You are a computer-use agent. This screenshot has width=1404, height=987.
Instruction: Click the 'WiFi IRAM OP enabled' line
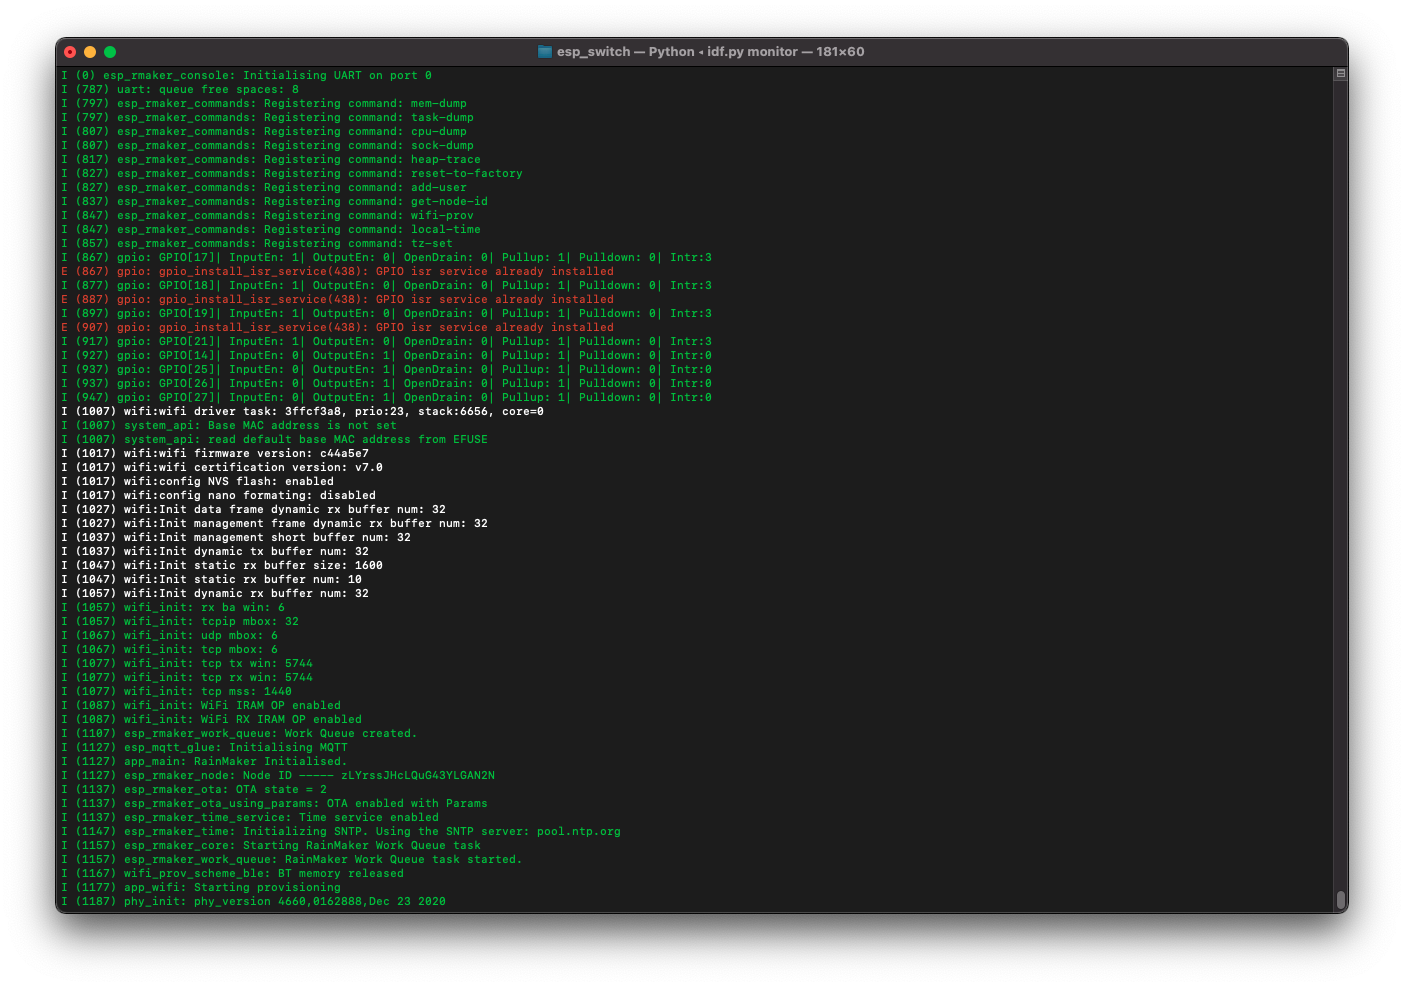[201, 705]
